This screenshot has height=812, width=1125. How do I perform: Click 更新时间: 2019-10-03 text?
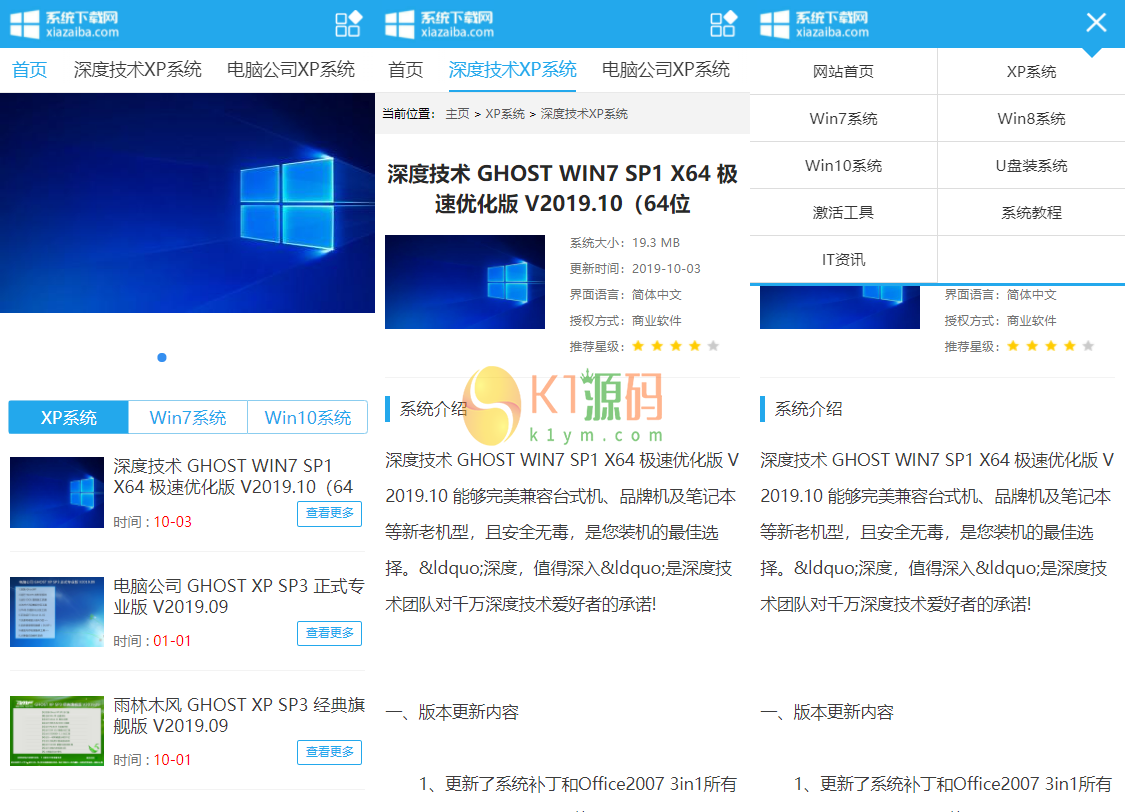point(635,269)
